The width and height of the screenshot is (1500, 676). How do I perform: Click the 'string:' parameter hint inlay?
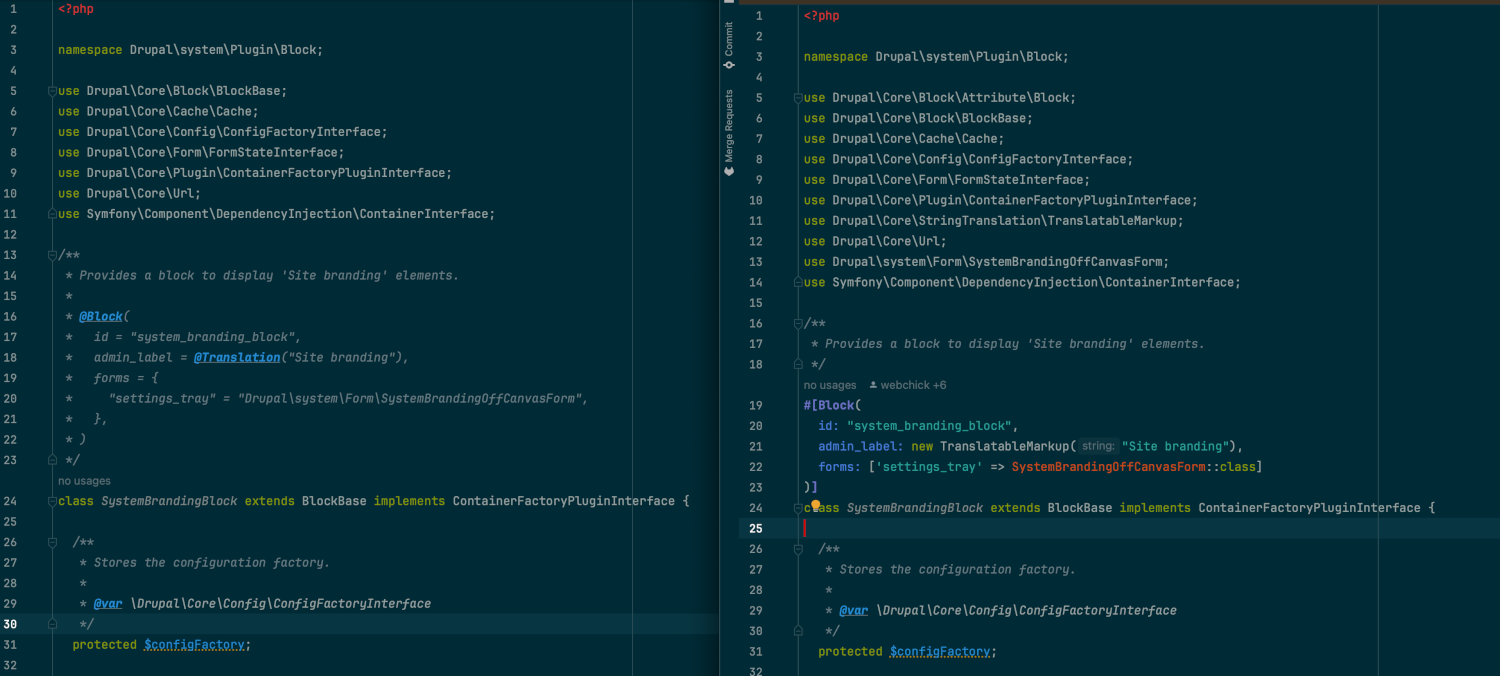click(1098, 446)
